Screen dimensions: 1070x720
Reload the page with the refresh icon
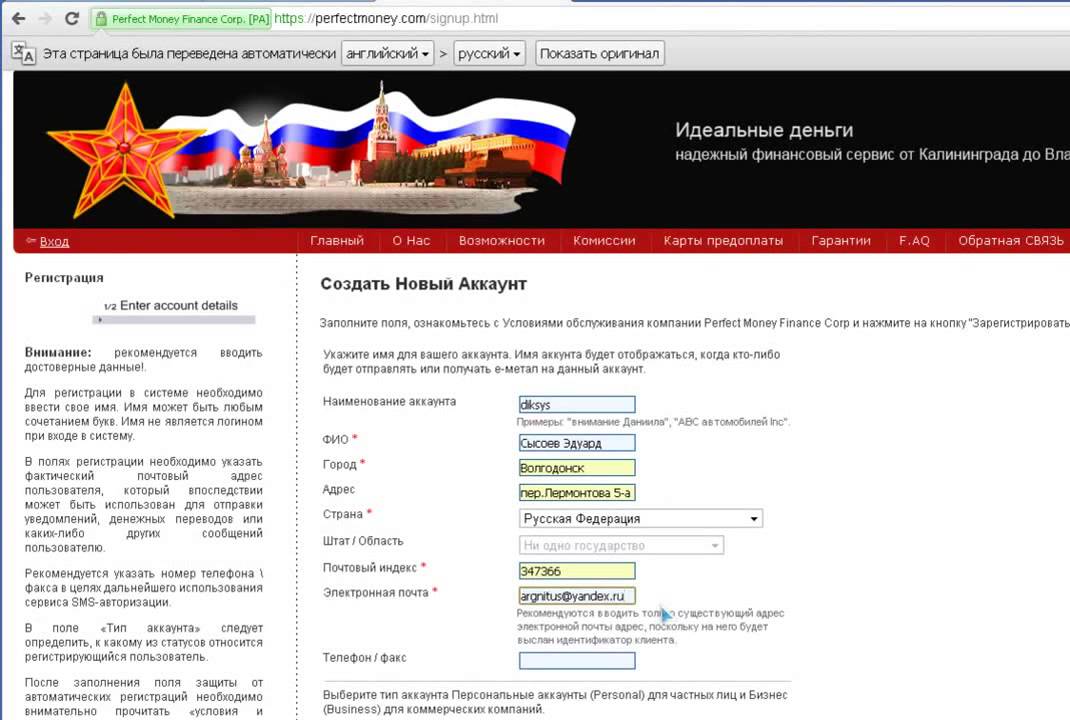[x=72, y=18]
